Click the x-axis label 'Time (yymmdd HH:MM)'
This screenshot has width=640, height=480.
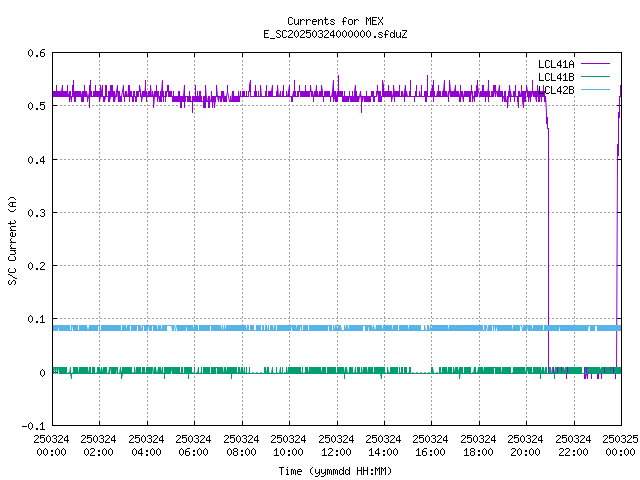(335, 471)
